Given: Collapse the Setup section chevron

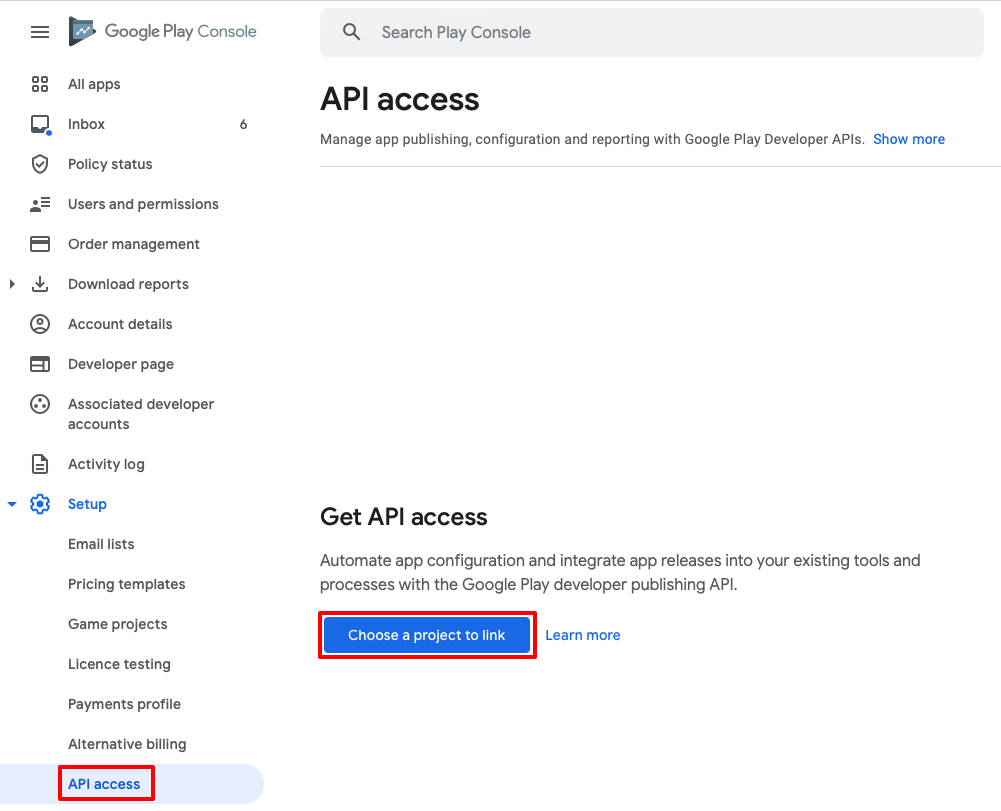Looking at the screenshot, I should [11, 504].
